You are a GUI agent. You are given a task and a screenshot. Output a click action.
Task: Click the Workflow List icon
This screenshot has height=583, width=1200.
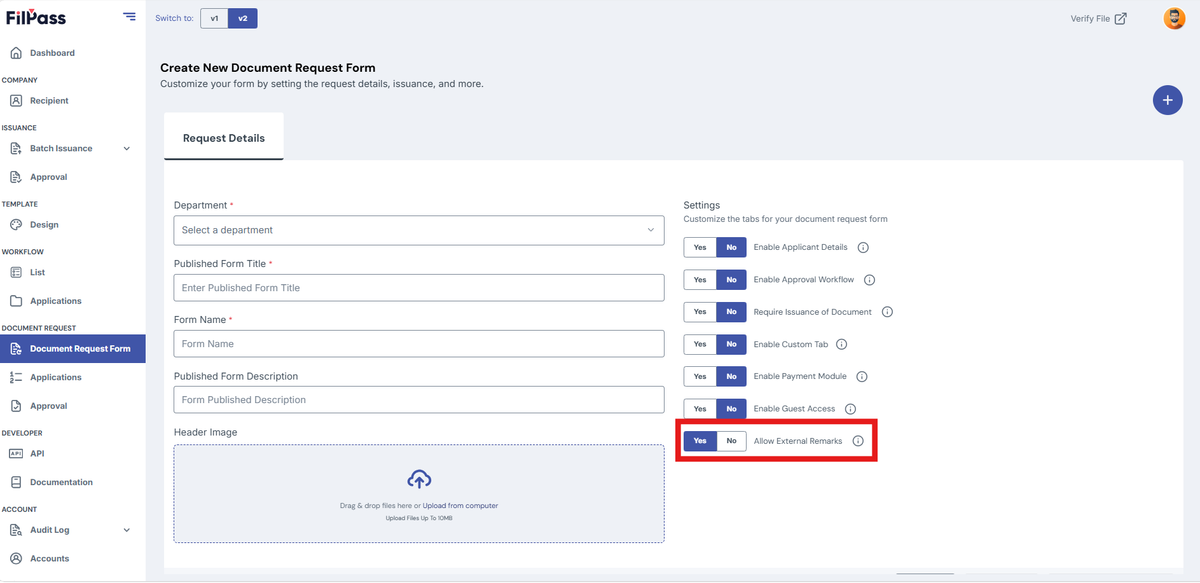[x=16, y=272]
